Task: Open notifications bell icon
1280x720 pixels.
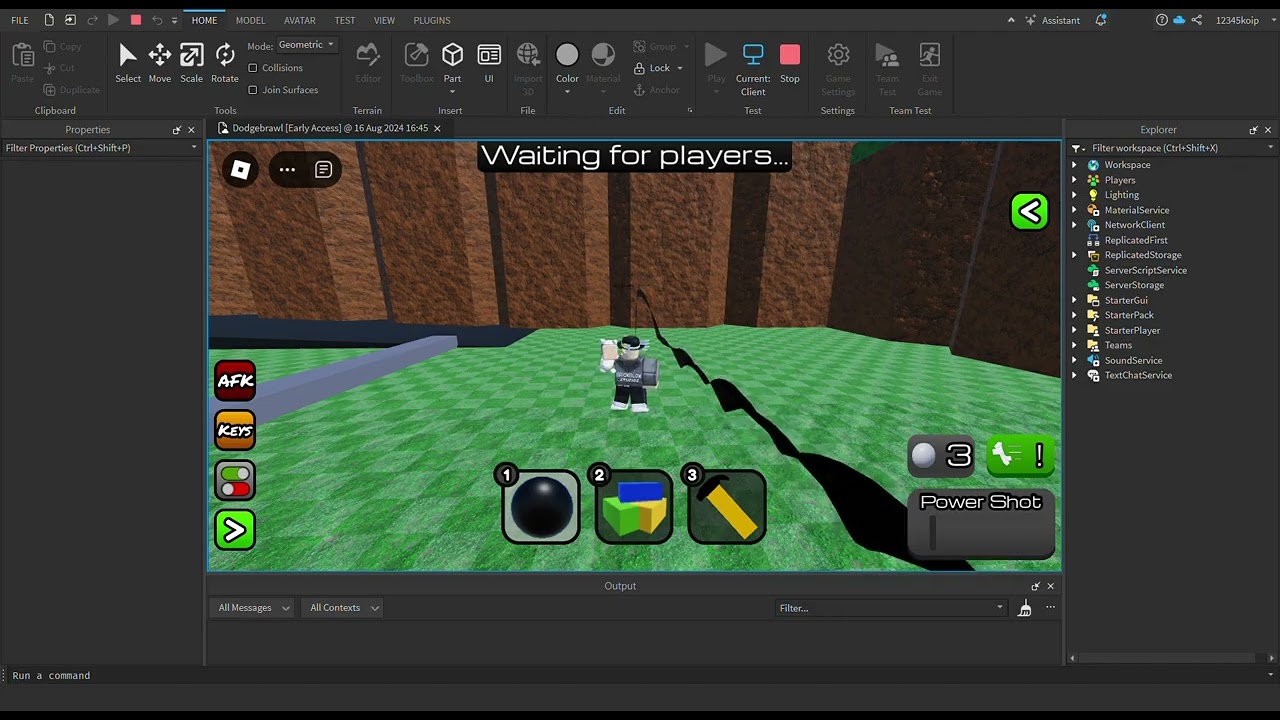Action: click(x=1101, y=20)
